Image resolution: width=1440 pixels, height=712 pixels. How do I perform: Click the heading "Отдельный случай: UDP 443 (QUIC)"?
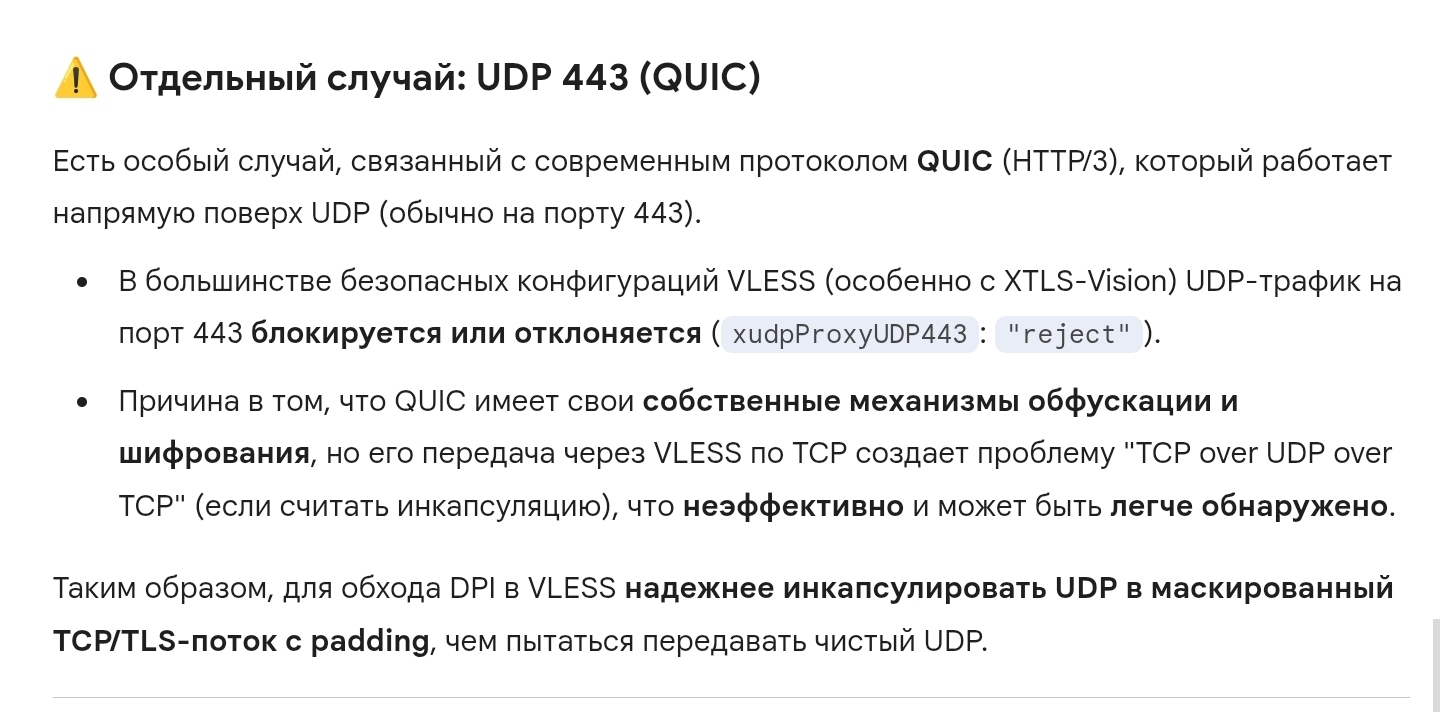pyautogui.click(x=434, y=77)
